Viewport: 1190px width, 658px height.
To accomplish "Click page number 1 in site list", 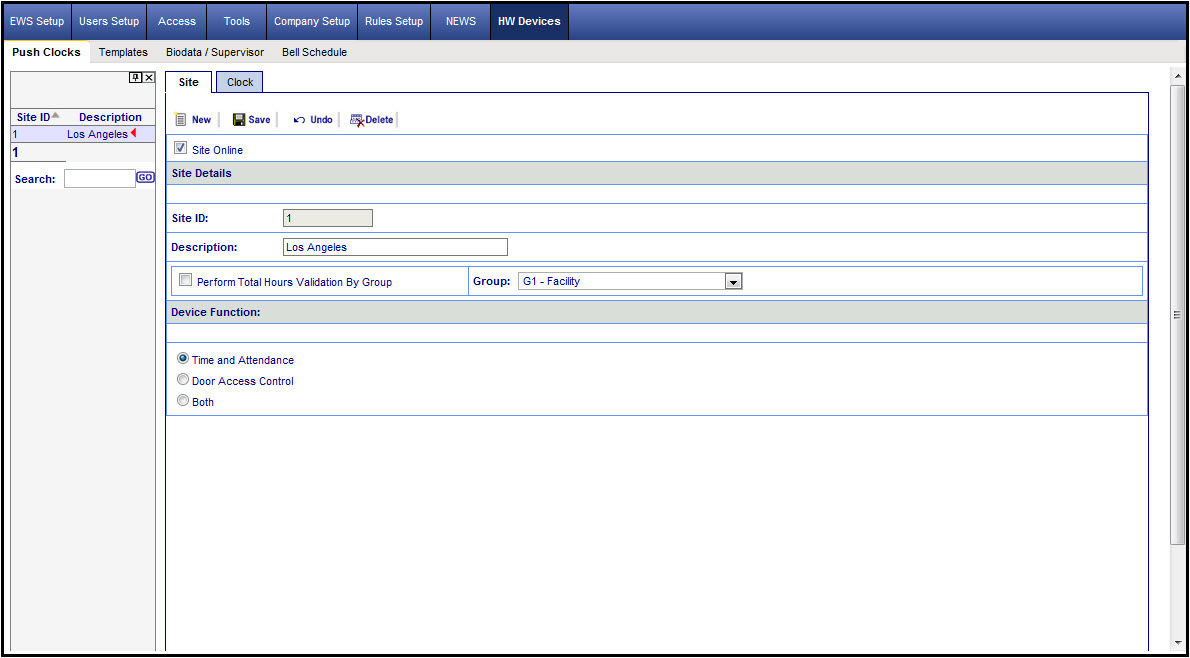I will point(15,153).
